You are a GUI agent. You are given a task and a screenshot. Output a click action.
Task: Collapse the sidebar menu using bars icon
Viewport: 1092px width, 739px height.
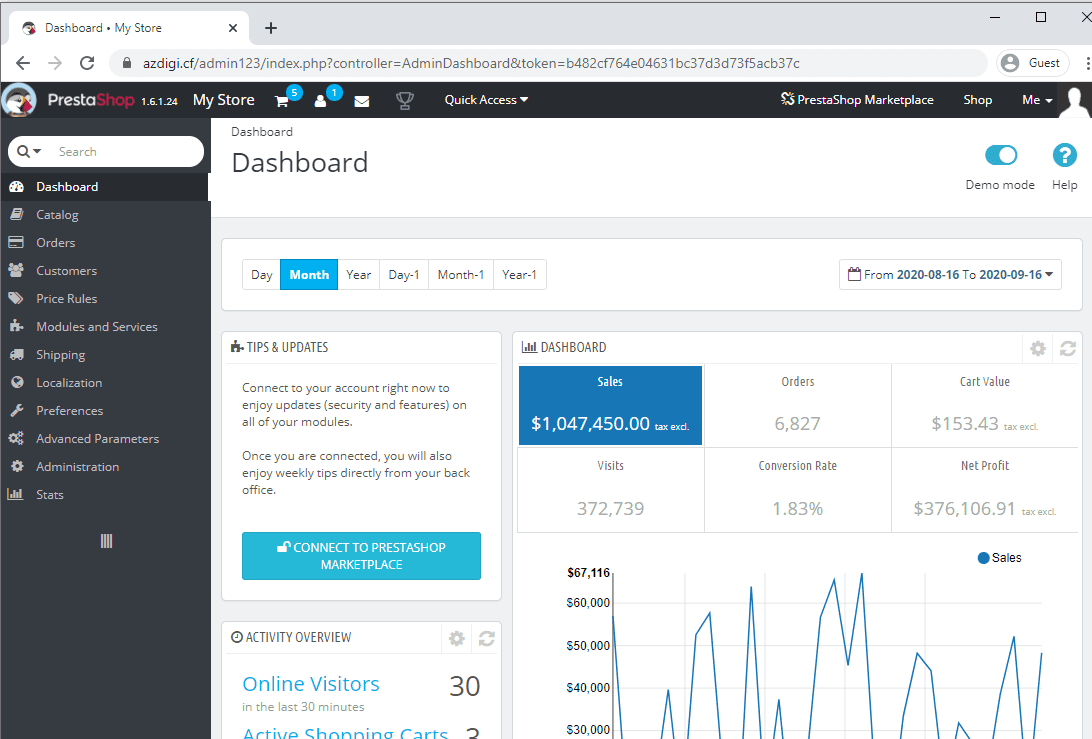click(x=106, y=541)
